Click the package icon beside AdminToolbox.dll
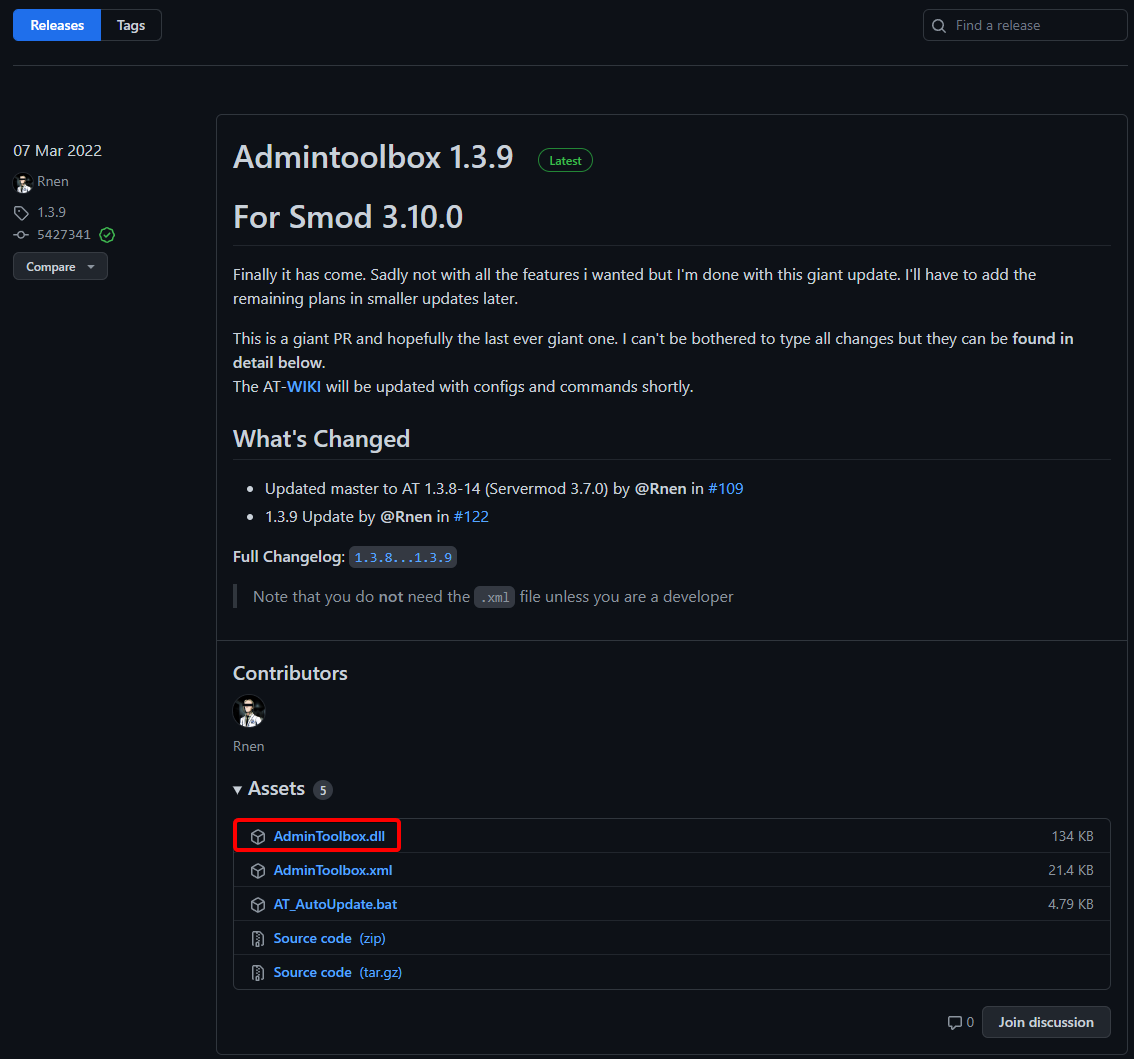 point(259,836)
